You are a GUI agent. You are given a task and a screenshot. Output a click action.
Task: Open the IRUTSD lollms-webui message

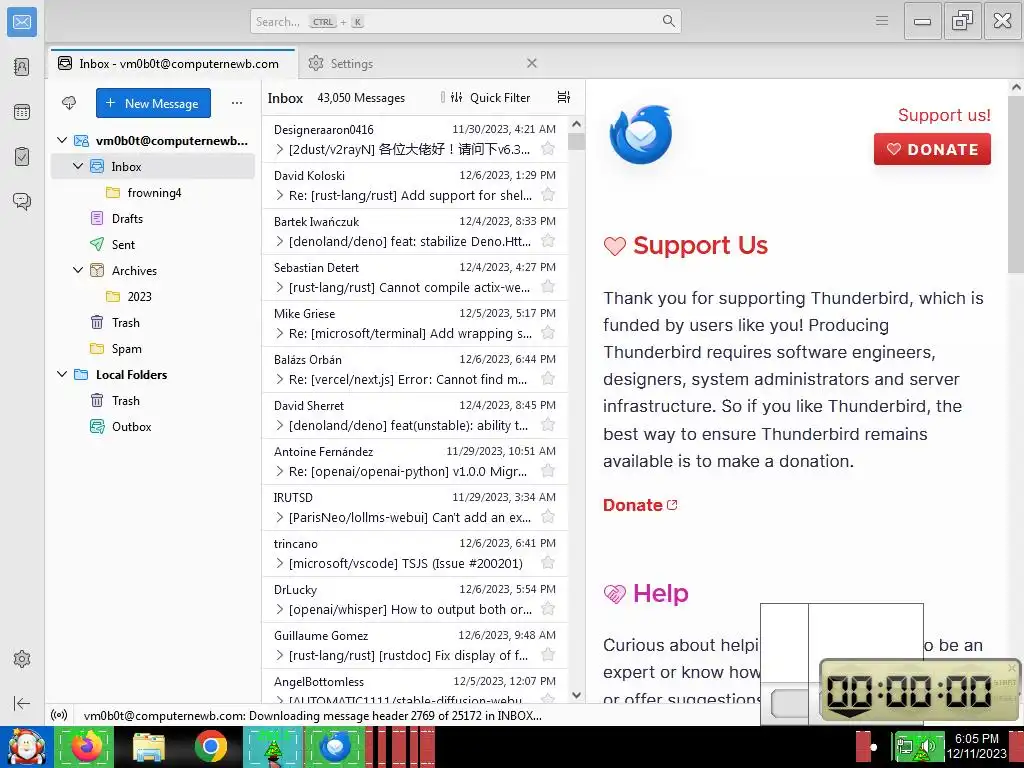415,507
